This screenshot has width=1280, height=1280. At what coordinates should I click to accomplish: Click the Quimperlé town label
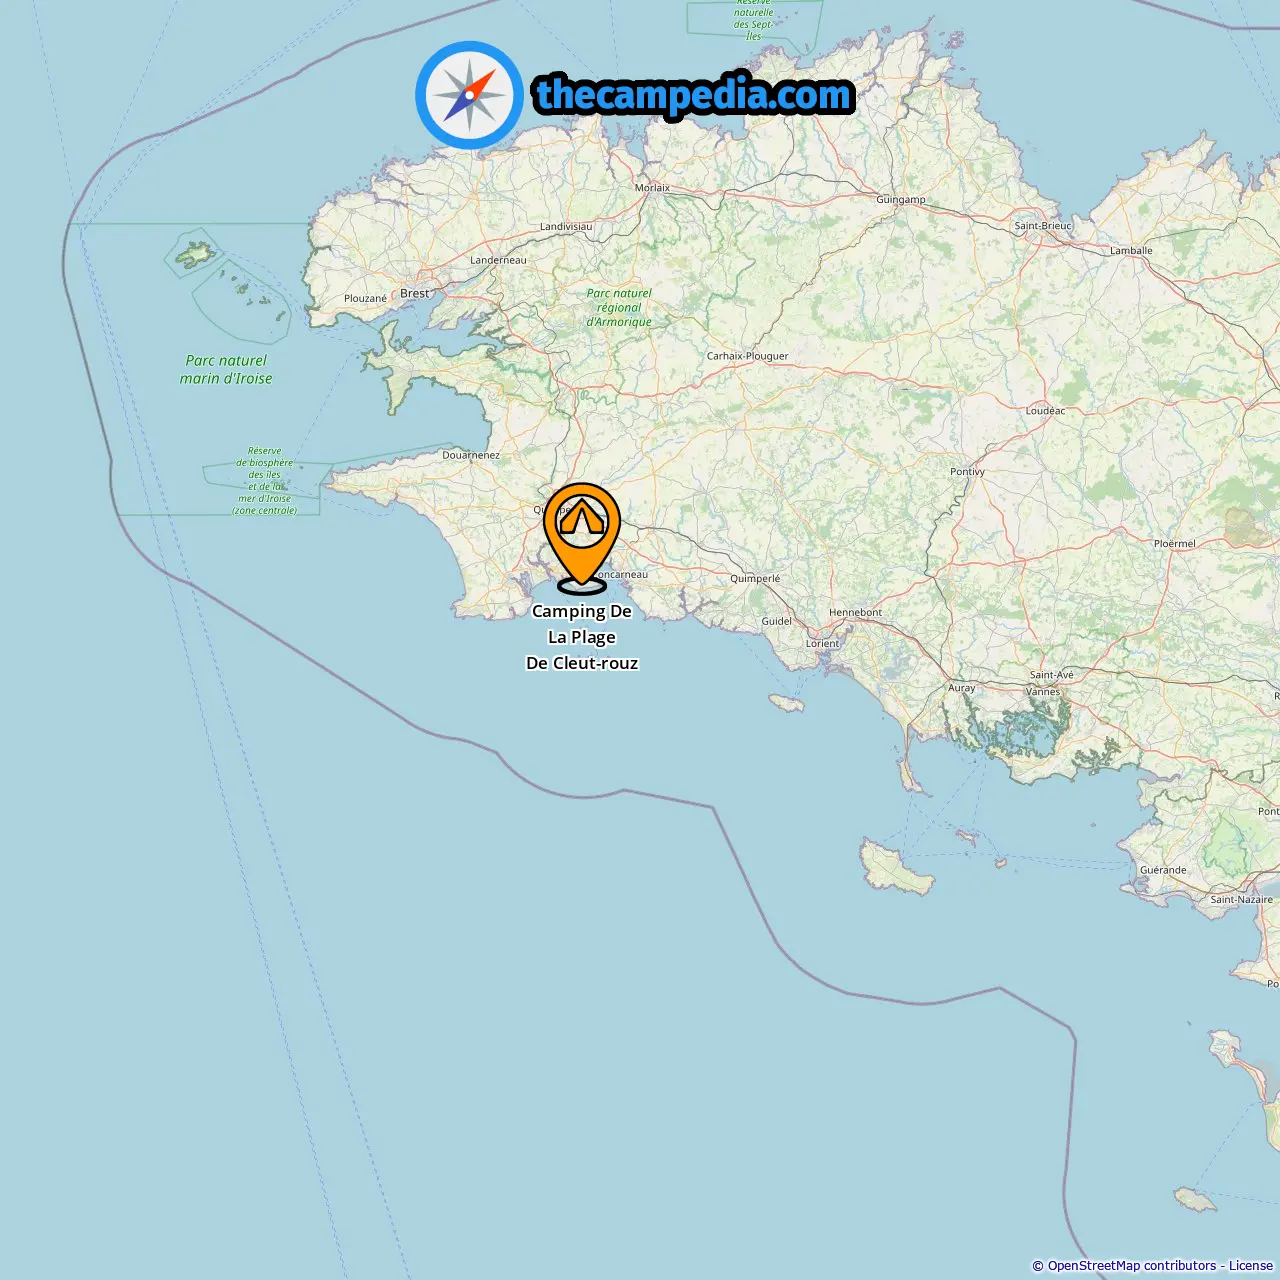click(x=755, y=579)
